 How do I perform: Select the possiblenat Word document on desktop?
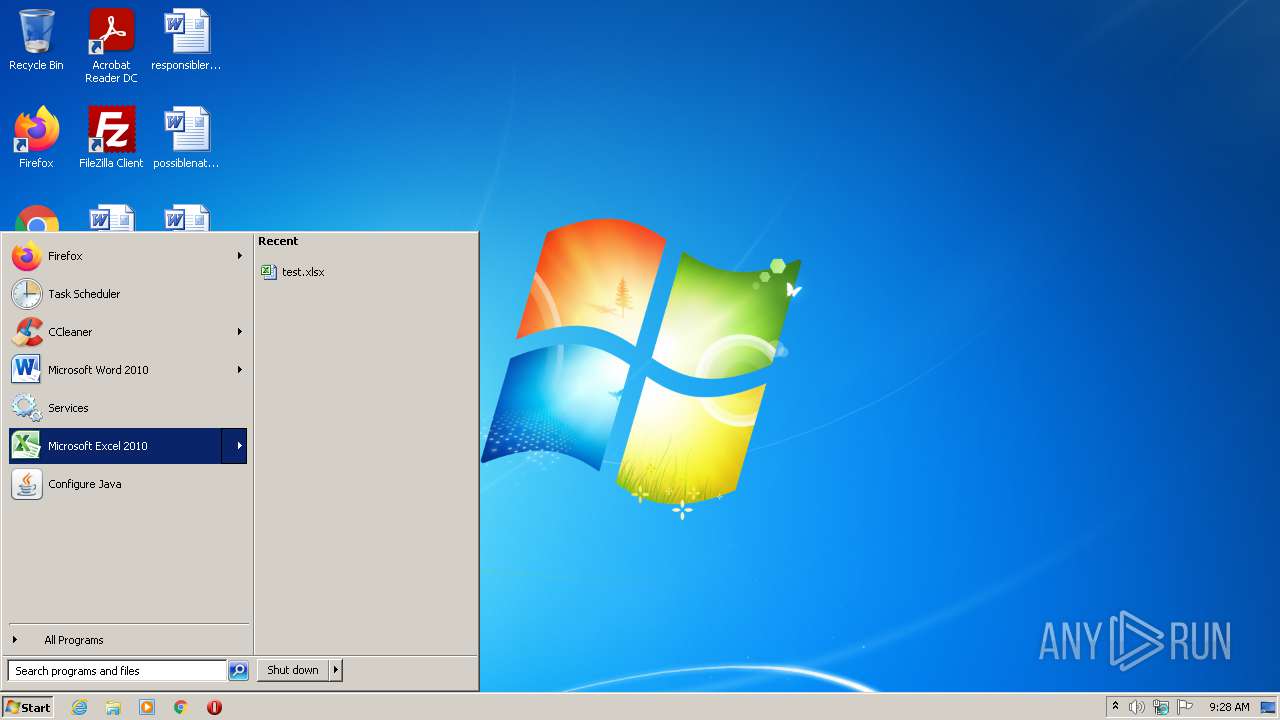pos(186,137)
